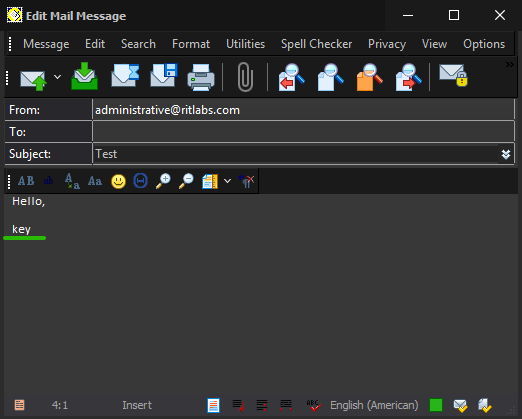
Task: Click the Print message printer icon
Action: click(201, 78)
